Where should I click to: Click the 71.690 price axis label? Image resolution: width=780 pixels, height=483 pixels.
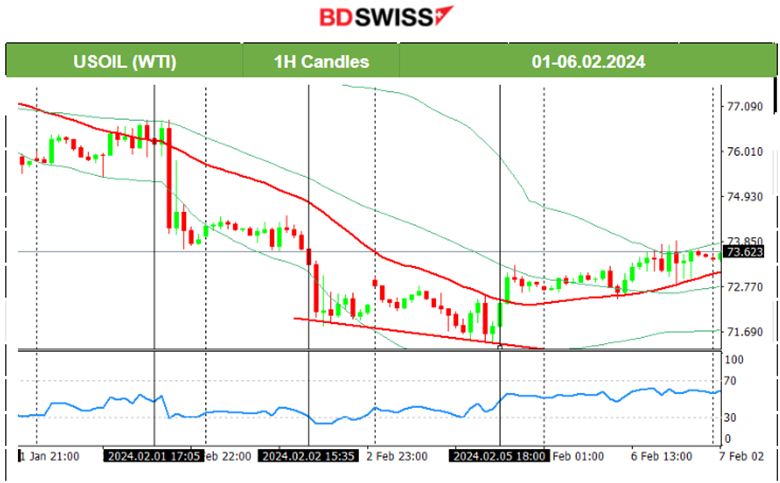tap(744, 332)
